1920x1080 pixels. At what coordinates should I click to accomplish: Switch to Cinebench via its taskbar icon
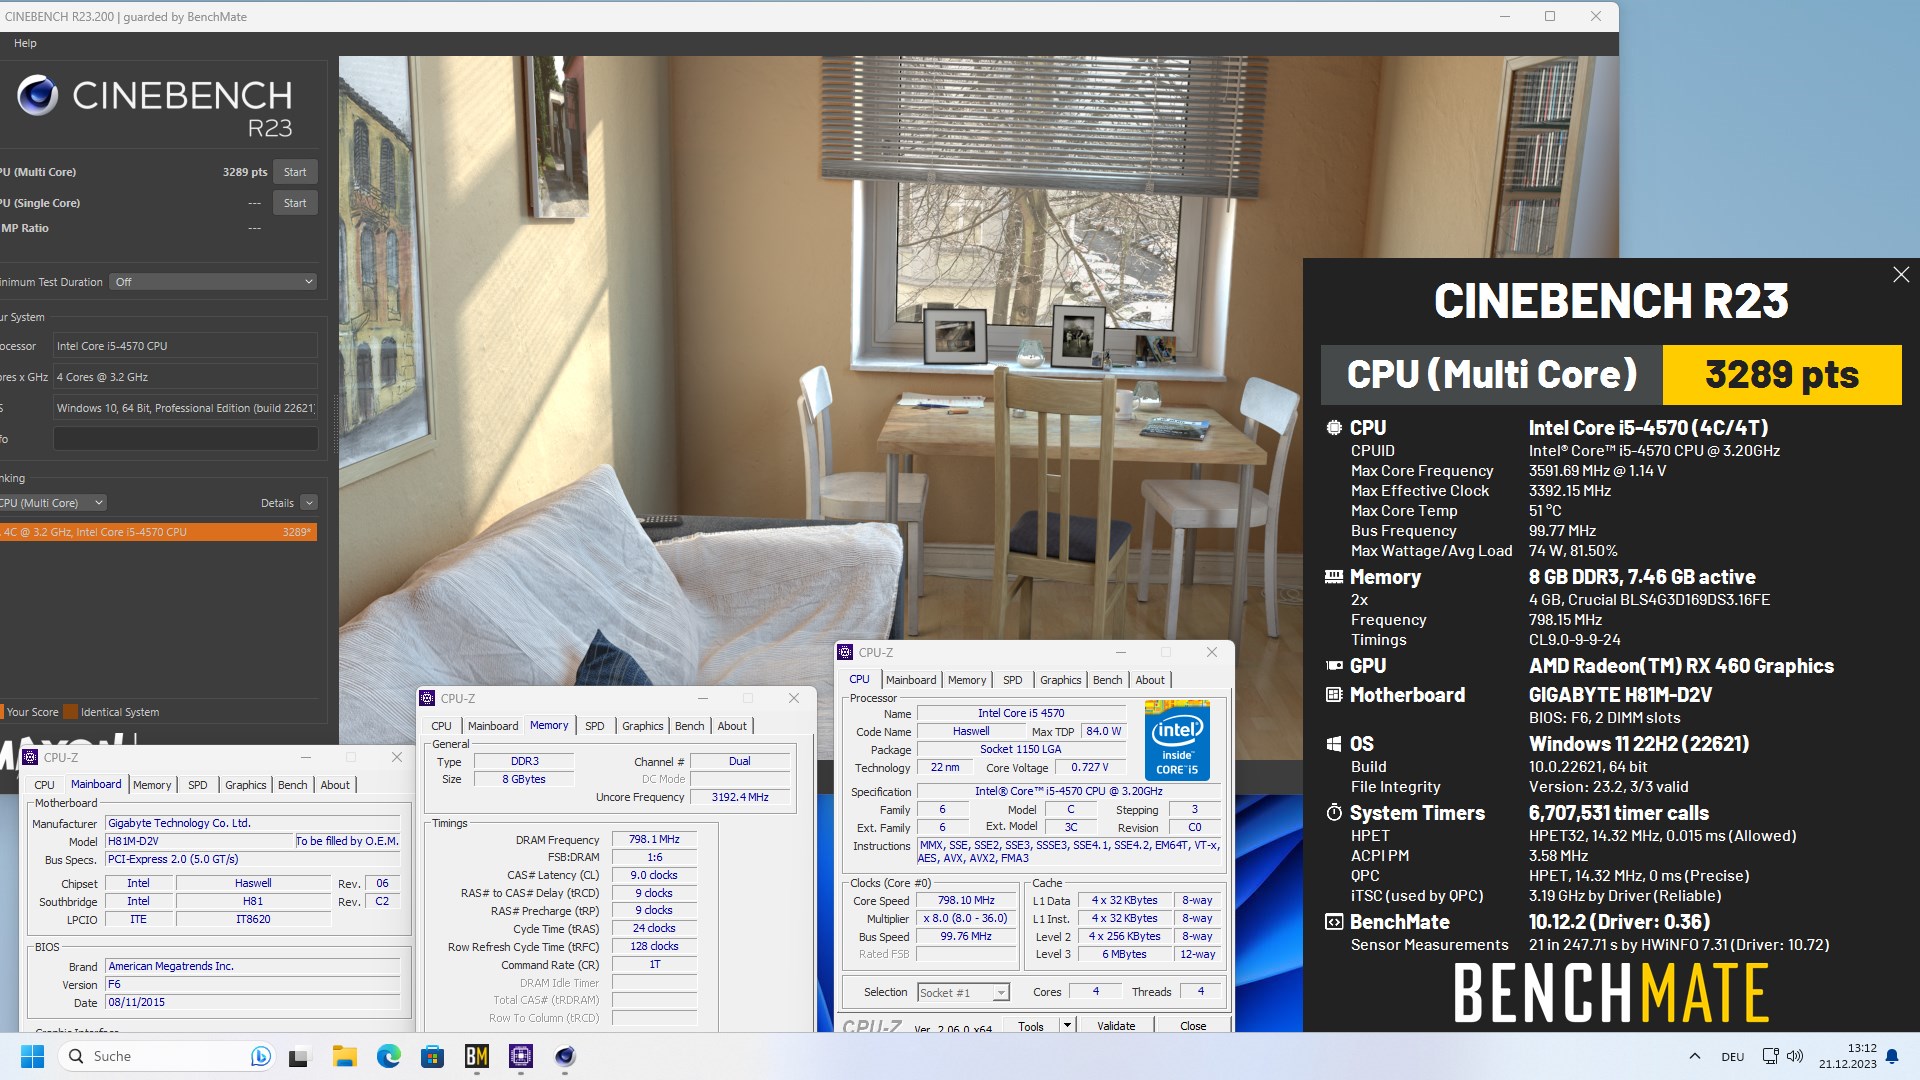coord(565,1056)
